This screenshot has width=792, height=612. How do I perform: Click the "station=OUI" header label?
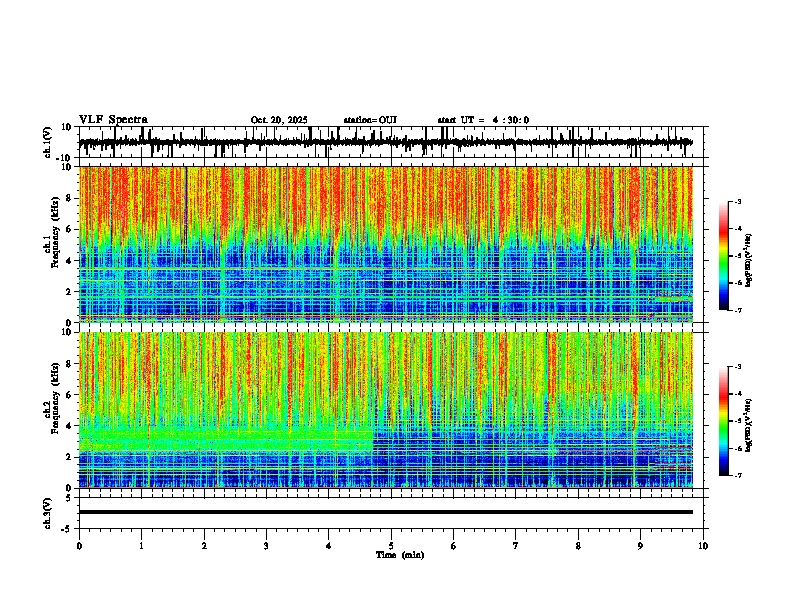pyautogui.click(x=370, y=120)
